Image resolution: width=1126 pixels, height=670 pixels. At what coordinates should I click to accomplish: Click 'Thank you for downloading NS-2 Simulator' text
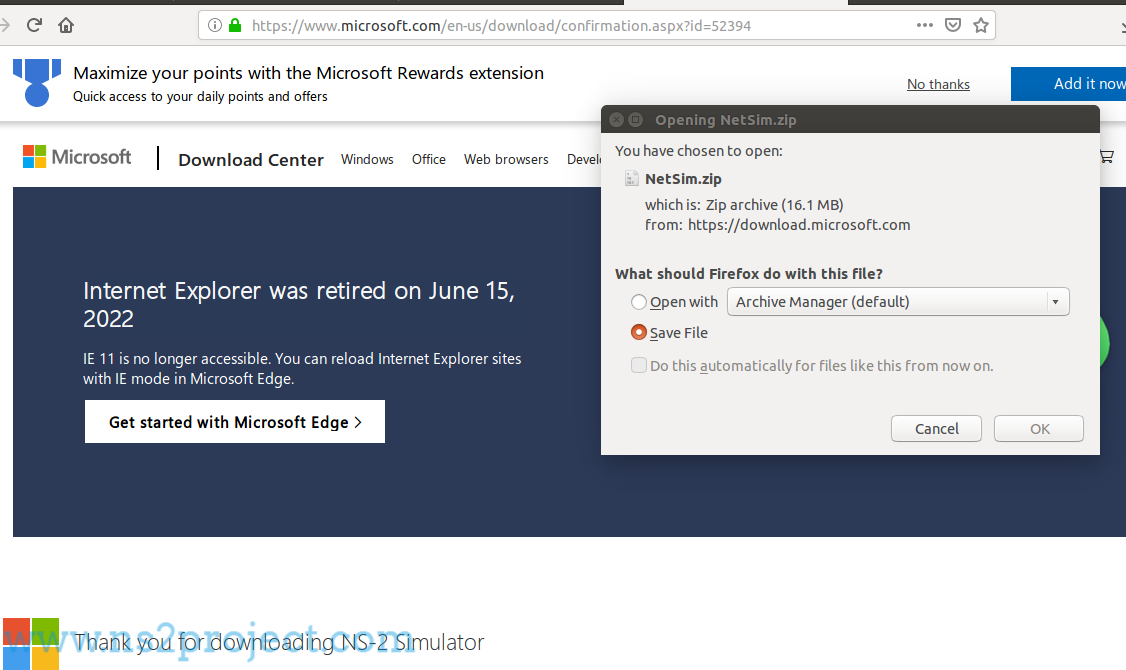(279, 642)
